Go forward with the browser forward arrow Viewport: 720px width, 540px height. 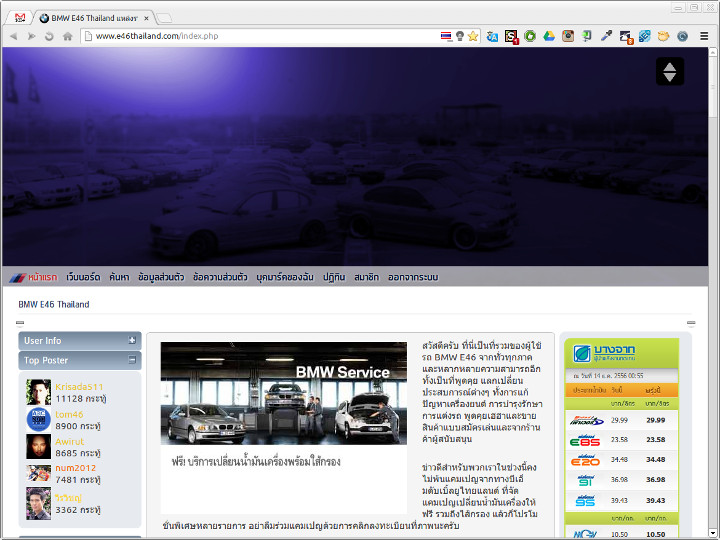point(31,36)
